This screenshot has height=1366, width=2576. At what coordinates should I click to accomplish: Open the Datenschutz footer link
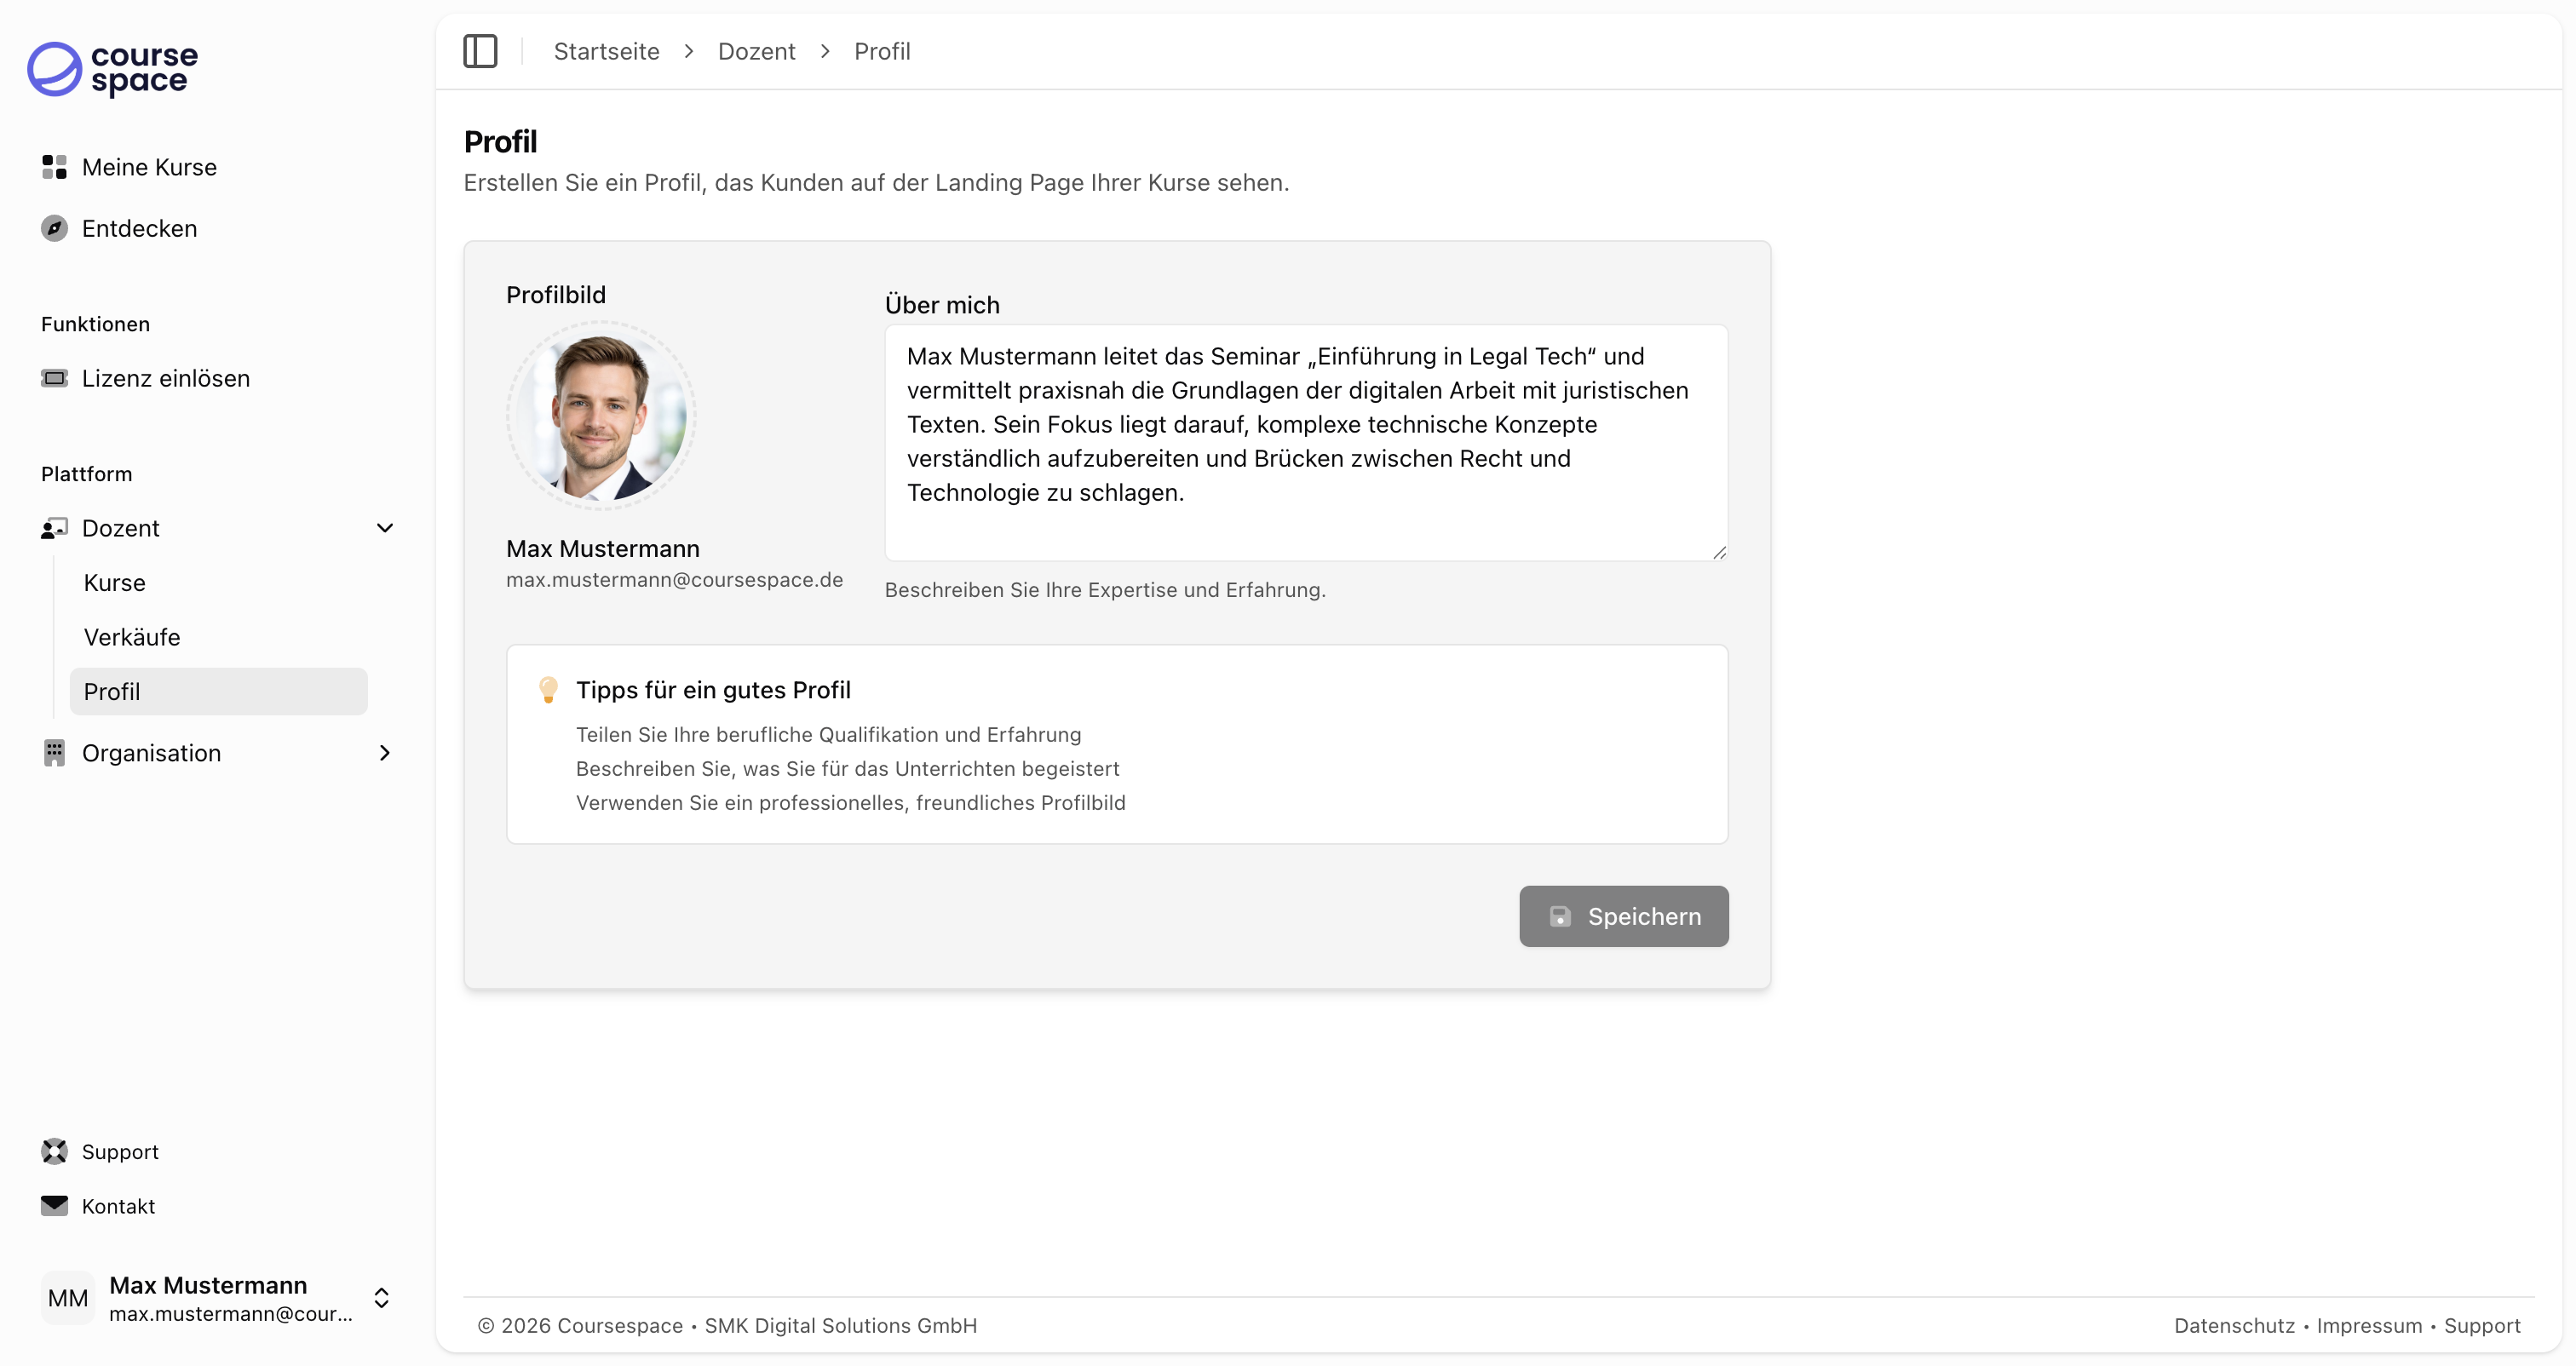click(x=2235, y=1326)
